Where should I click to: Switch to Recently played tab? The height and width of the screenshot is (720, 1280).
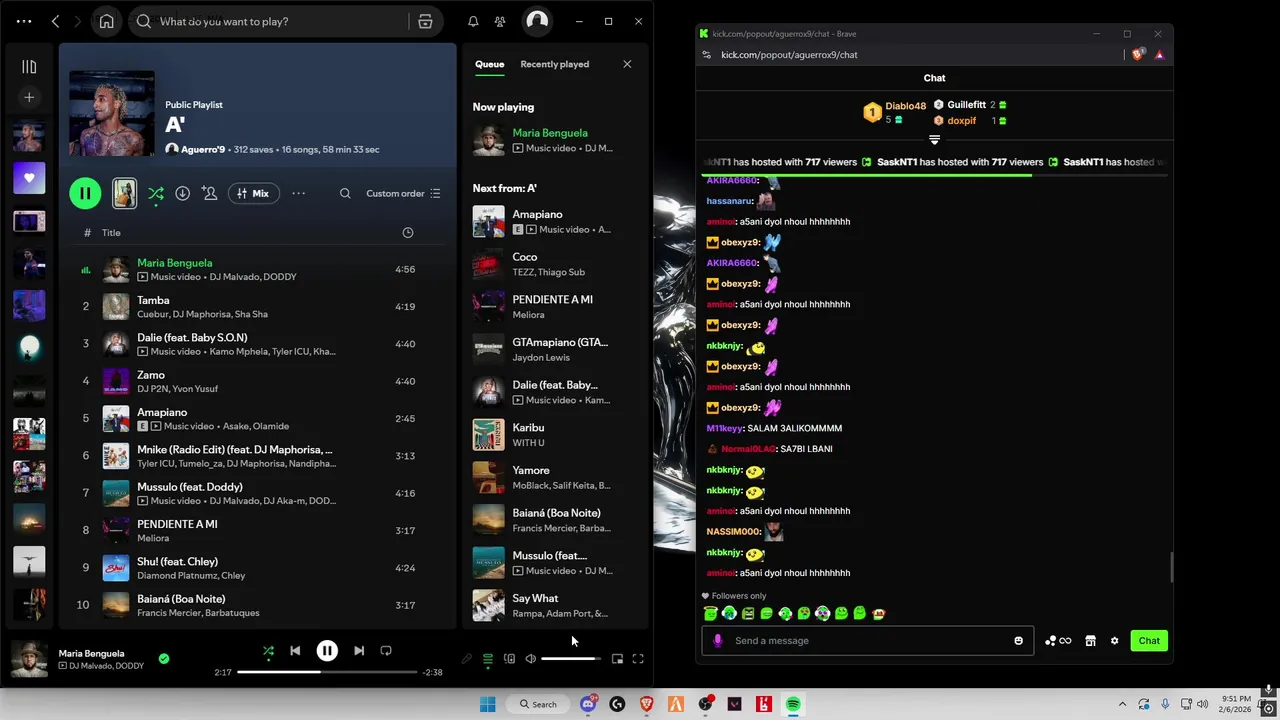[554, 64]
